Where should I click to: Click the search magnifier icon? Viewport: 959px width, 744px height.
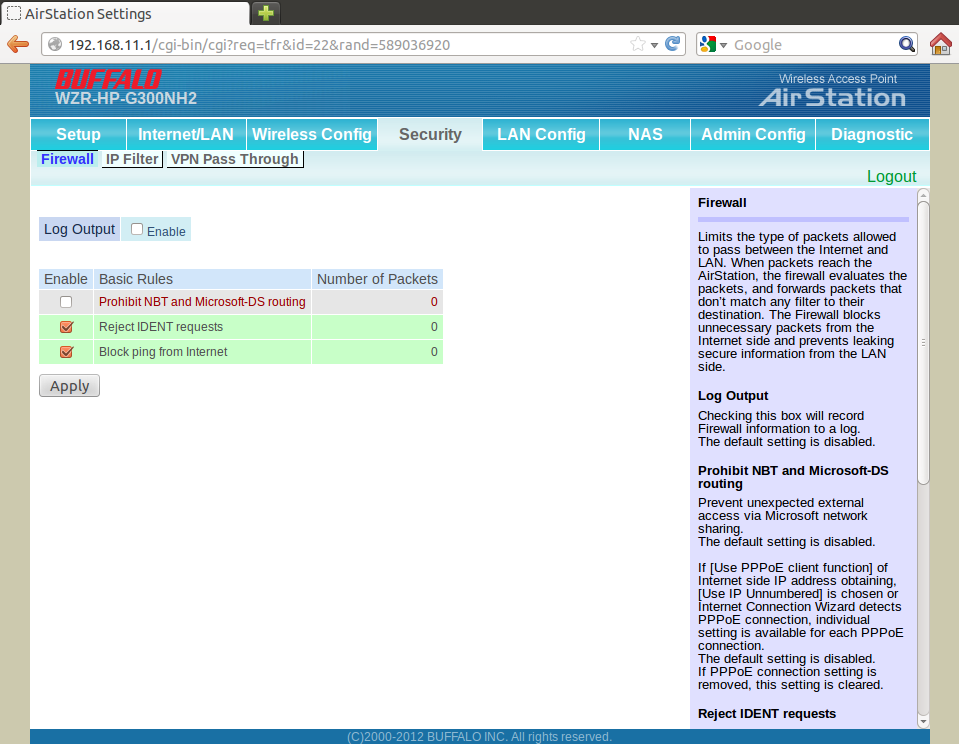point(907,45)
